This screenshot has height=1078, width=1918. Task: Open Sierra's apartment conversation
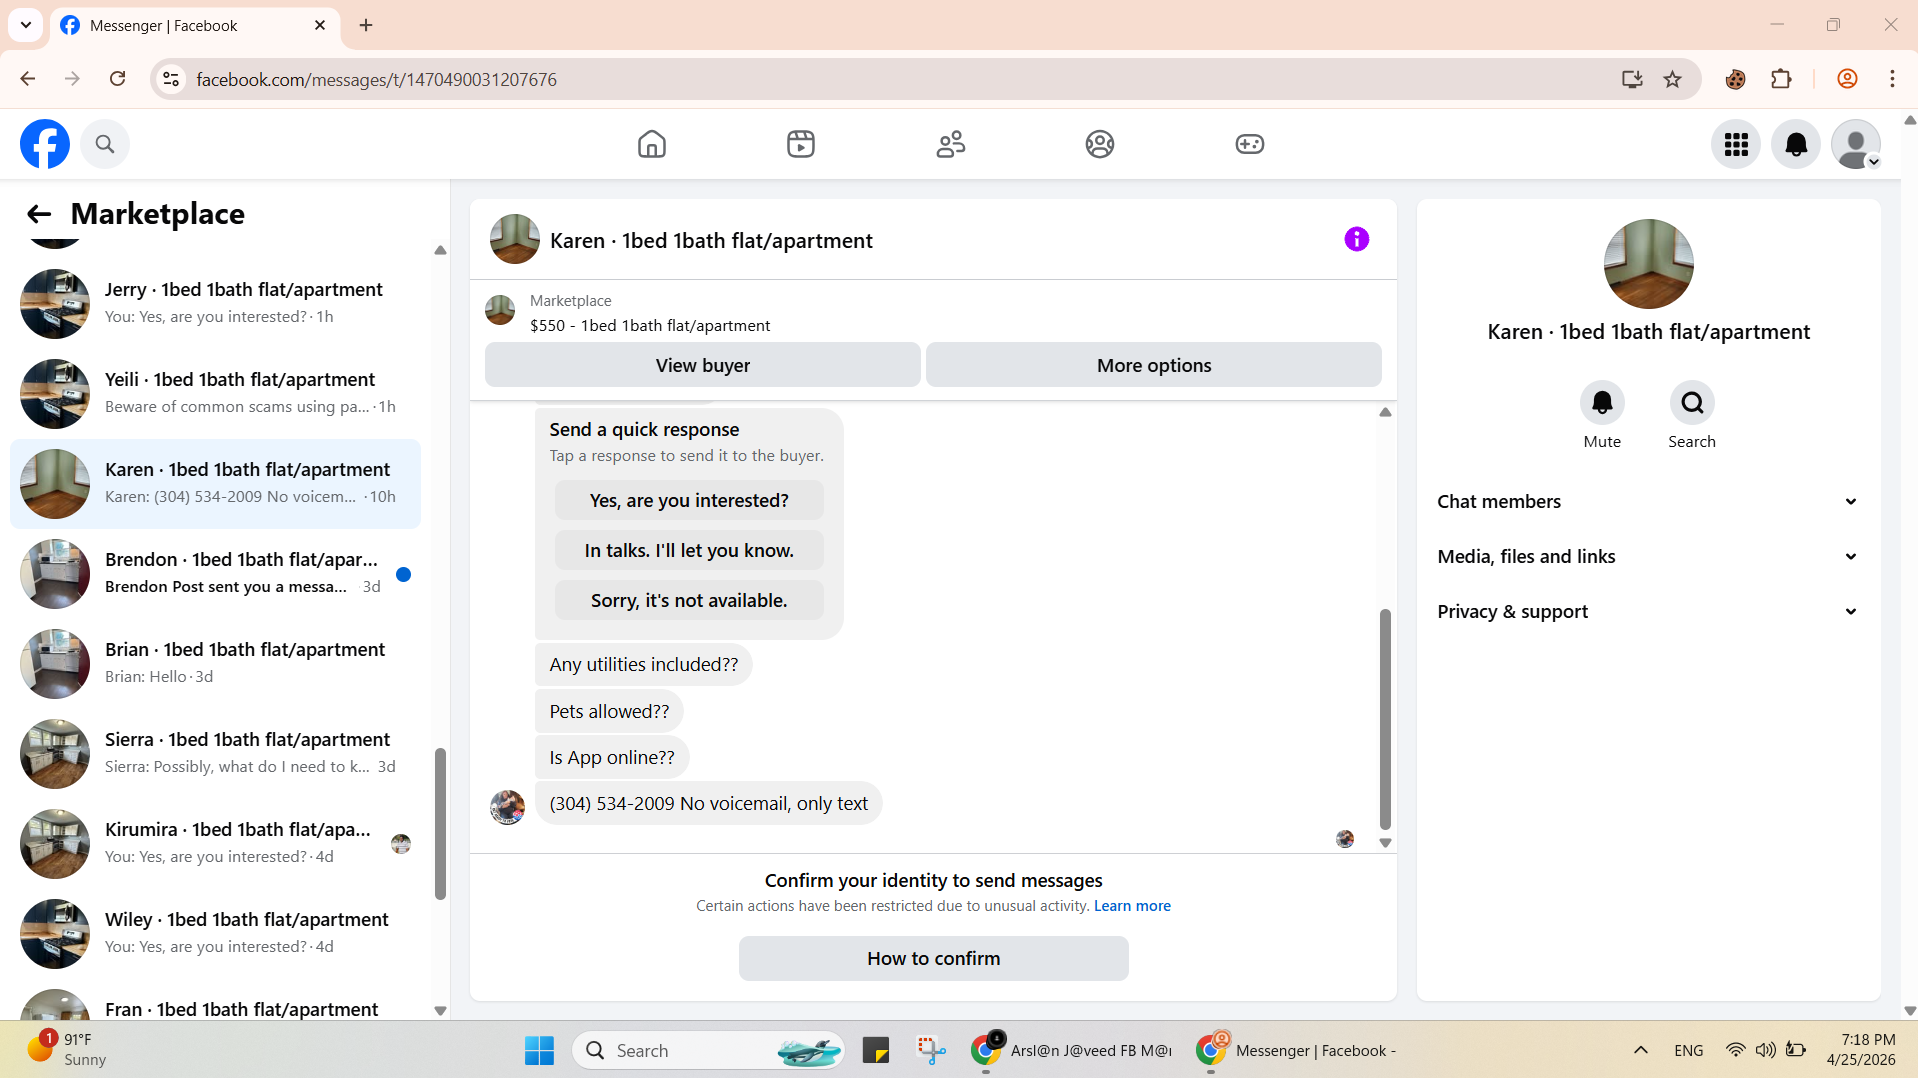[x=215, y=754]
